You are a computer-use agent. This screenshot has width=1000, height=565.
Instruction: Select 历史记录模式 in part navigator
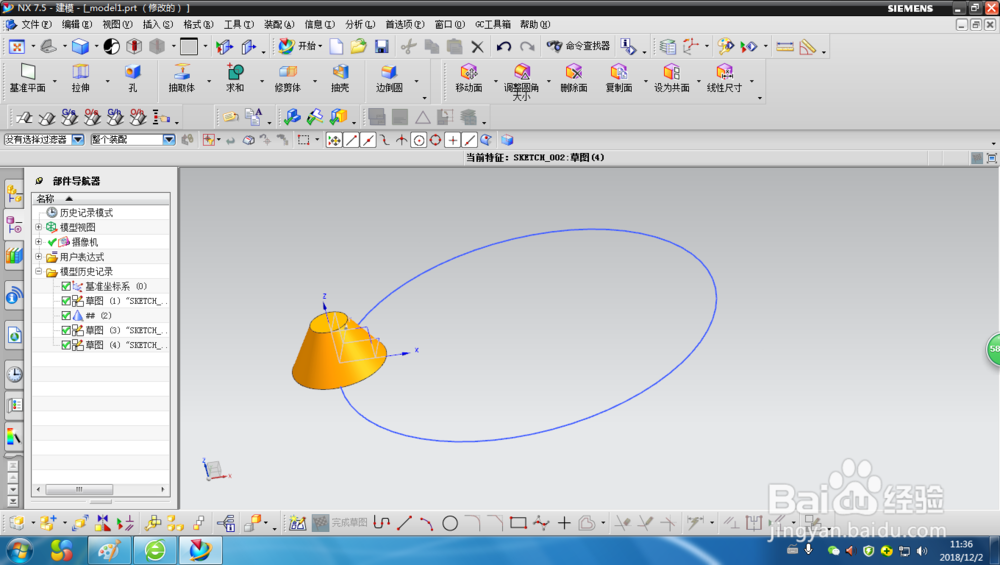coord(86,212)
